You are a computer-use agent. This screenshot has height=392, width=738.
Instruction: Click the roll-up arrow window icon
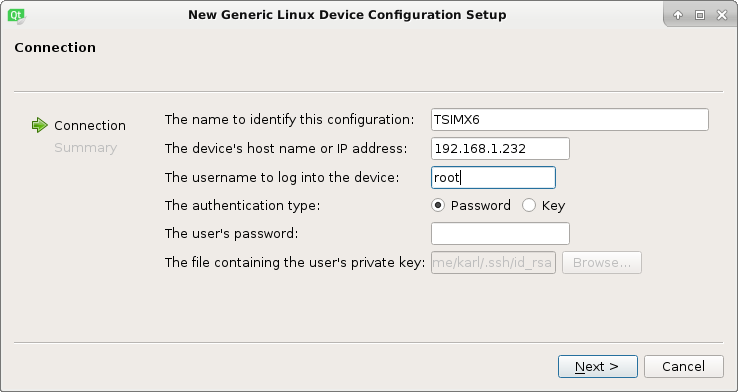pyautogui.click(x=678, y=15)
